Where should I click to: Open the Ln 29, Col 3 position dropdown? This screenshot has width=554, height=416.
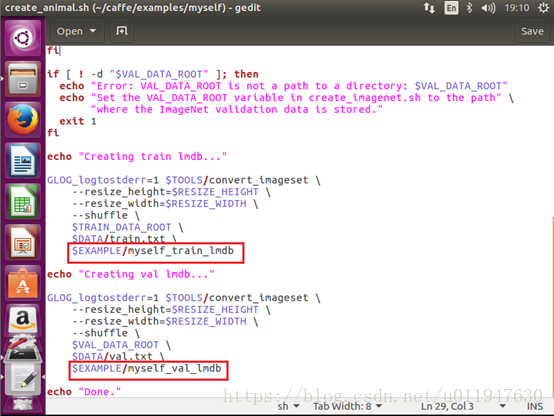(463, 406)
